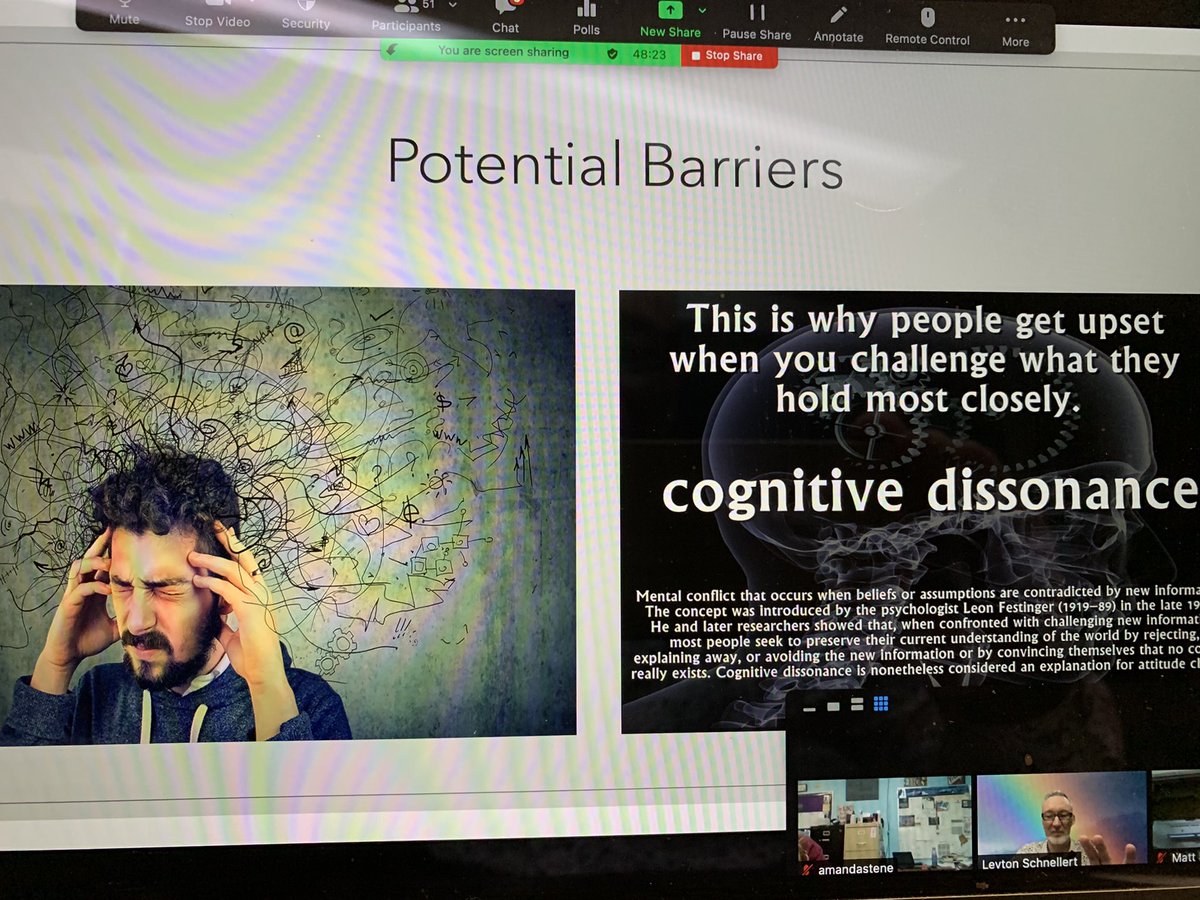Open the Participants panel
The image size is (1200, 900).
pos(405,17)
